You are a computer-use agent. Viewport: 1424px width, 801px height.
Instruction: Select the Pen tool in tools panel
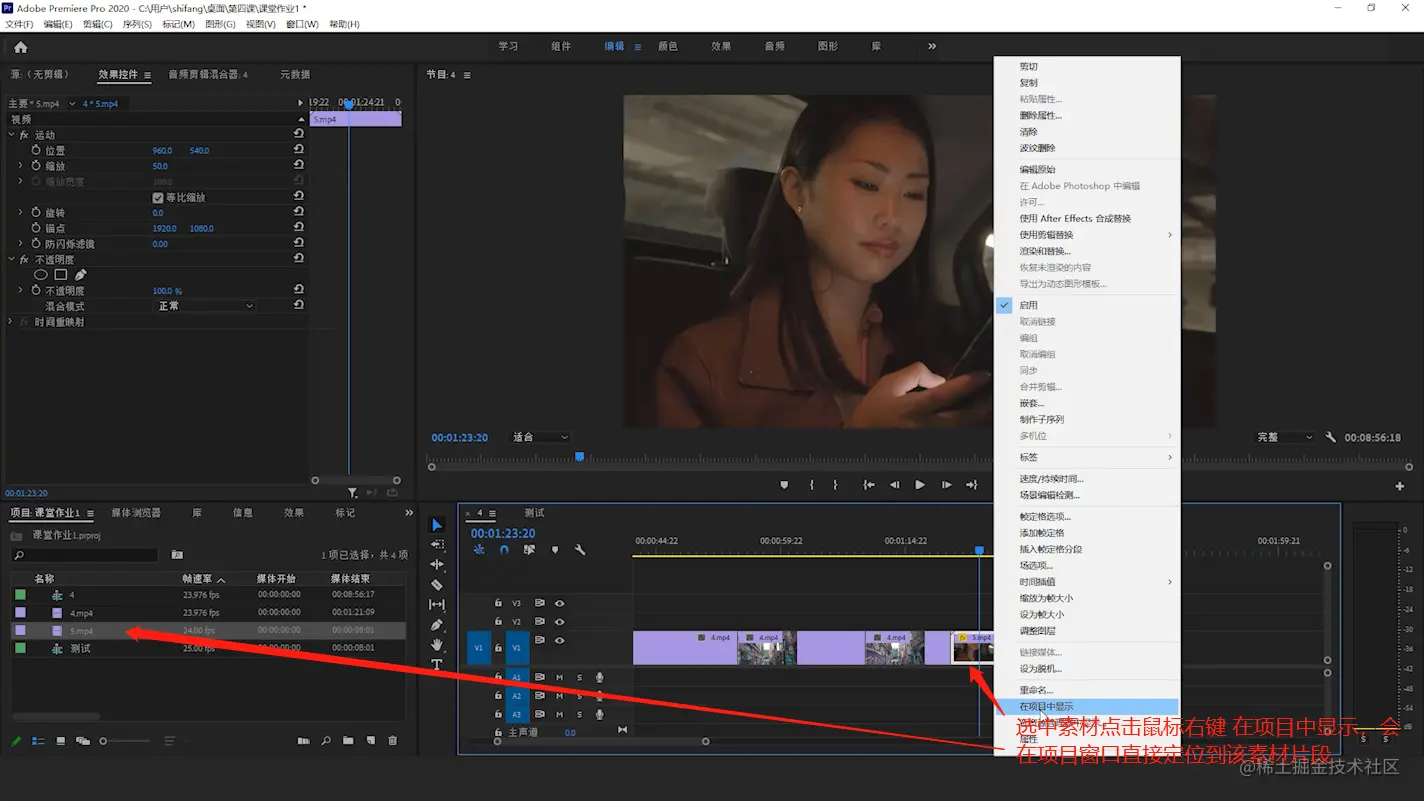[x=437, y=625]
